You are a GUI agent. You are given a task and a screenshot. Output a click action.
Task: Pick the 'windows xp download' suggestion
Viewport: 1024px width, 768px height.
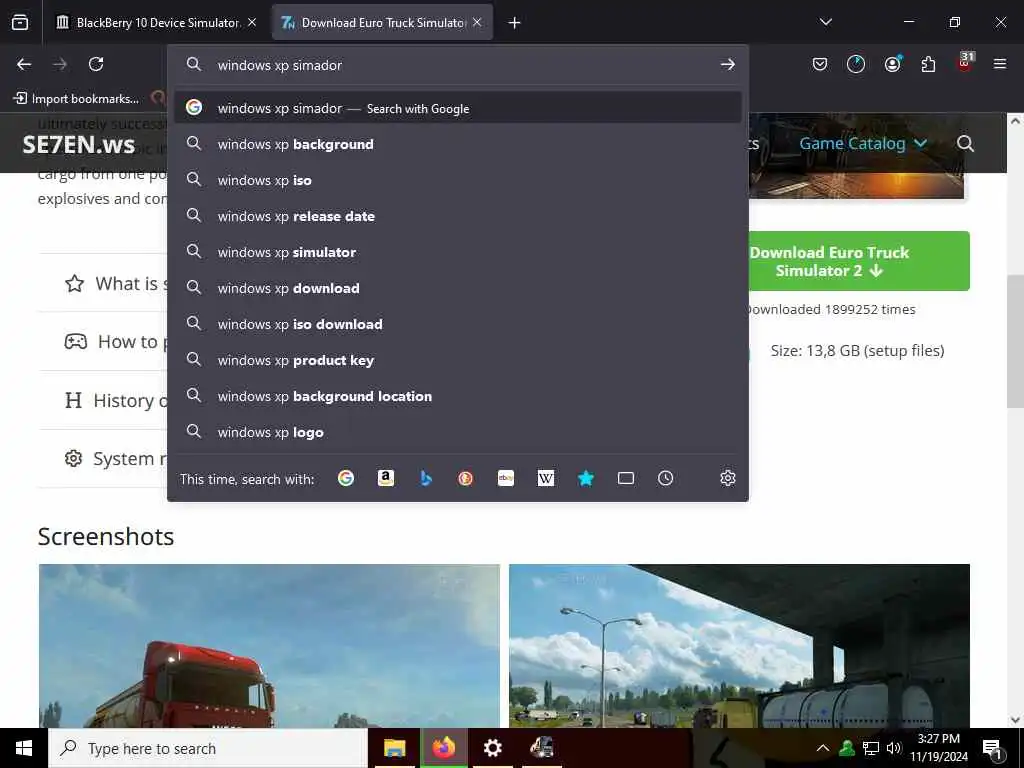(x=458, y=287)
